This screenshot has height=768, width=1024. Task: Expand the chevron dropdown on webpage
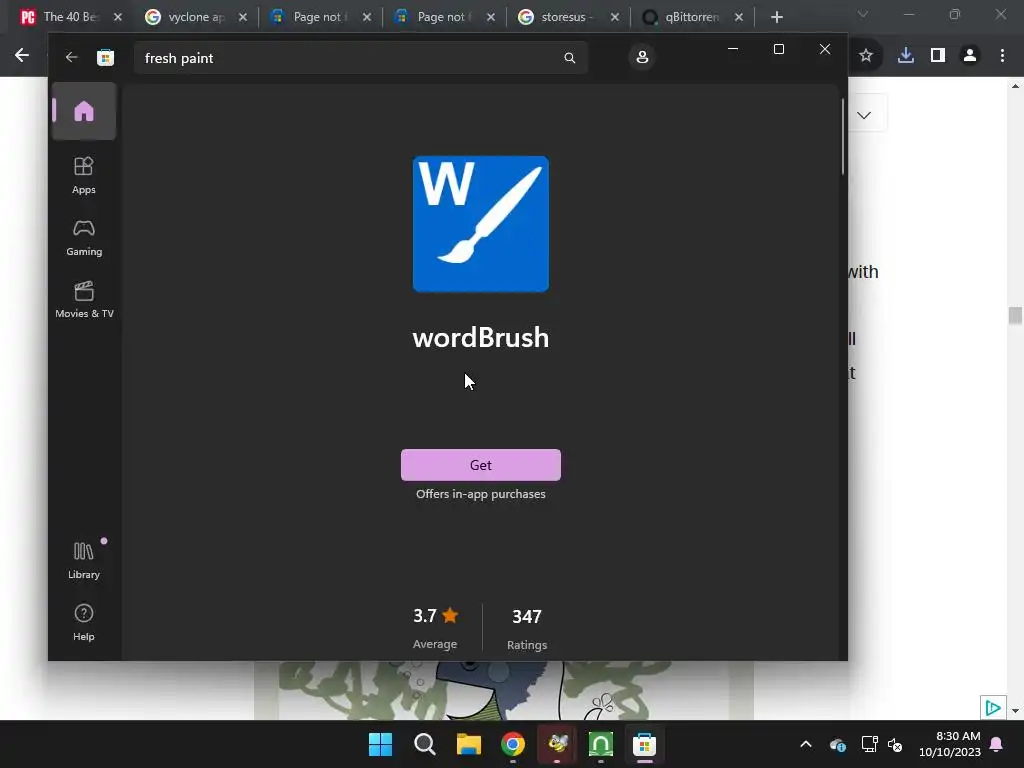pyautogui.click(x=864, y=115)
